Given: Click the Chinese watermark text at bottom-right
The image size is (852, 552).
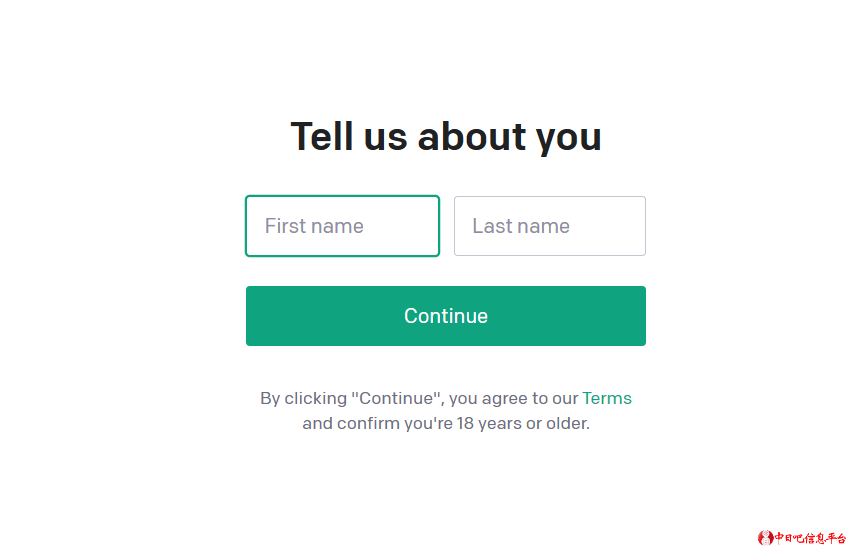Looking at the screenshot, I should click(810, 538).
